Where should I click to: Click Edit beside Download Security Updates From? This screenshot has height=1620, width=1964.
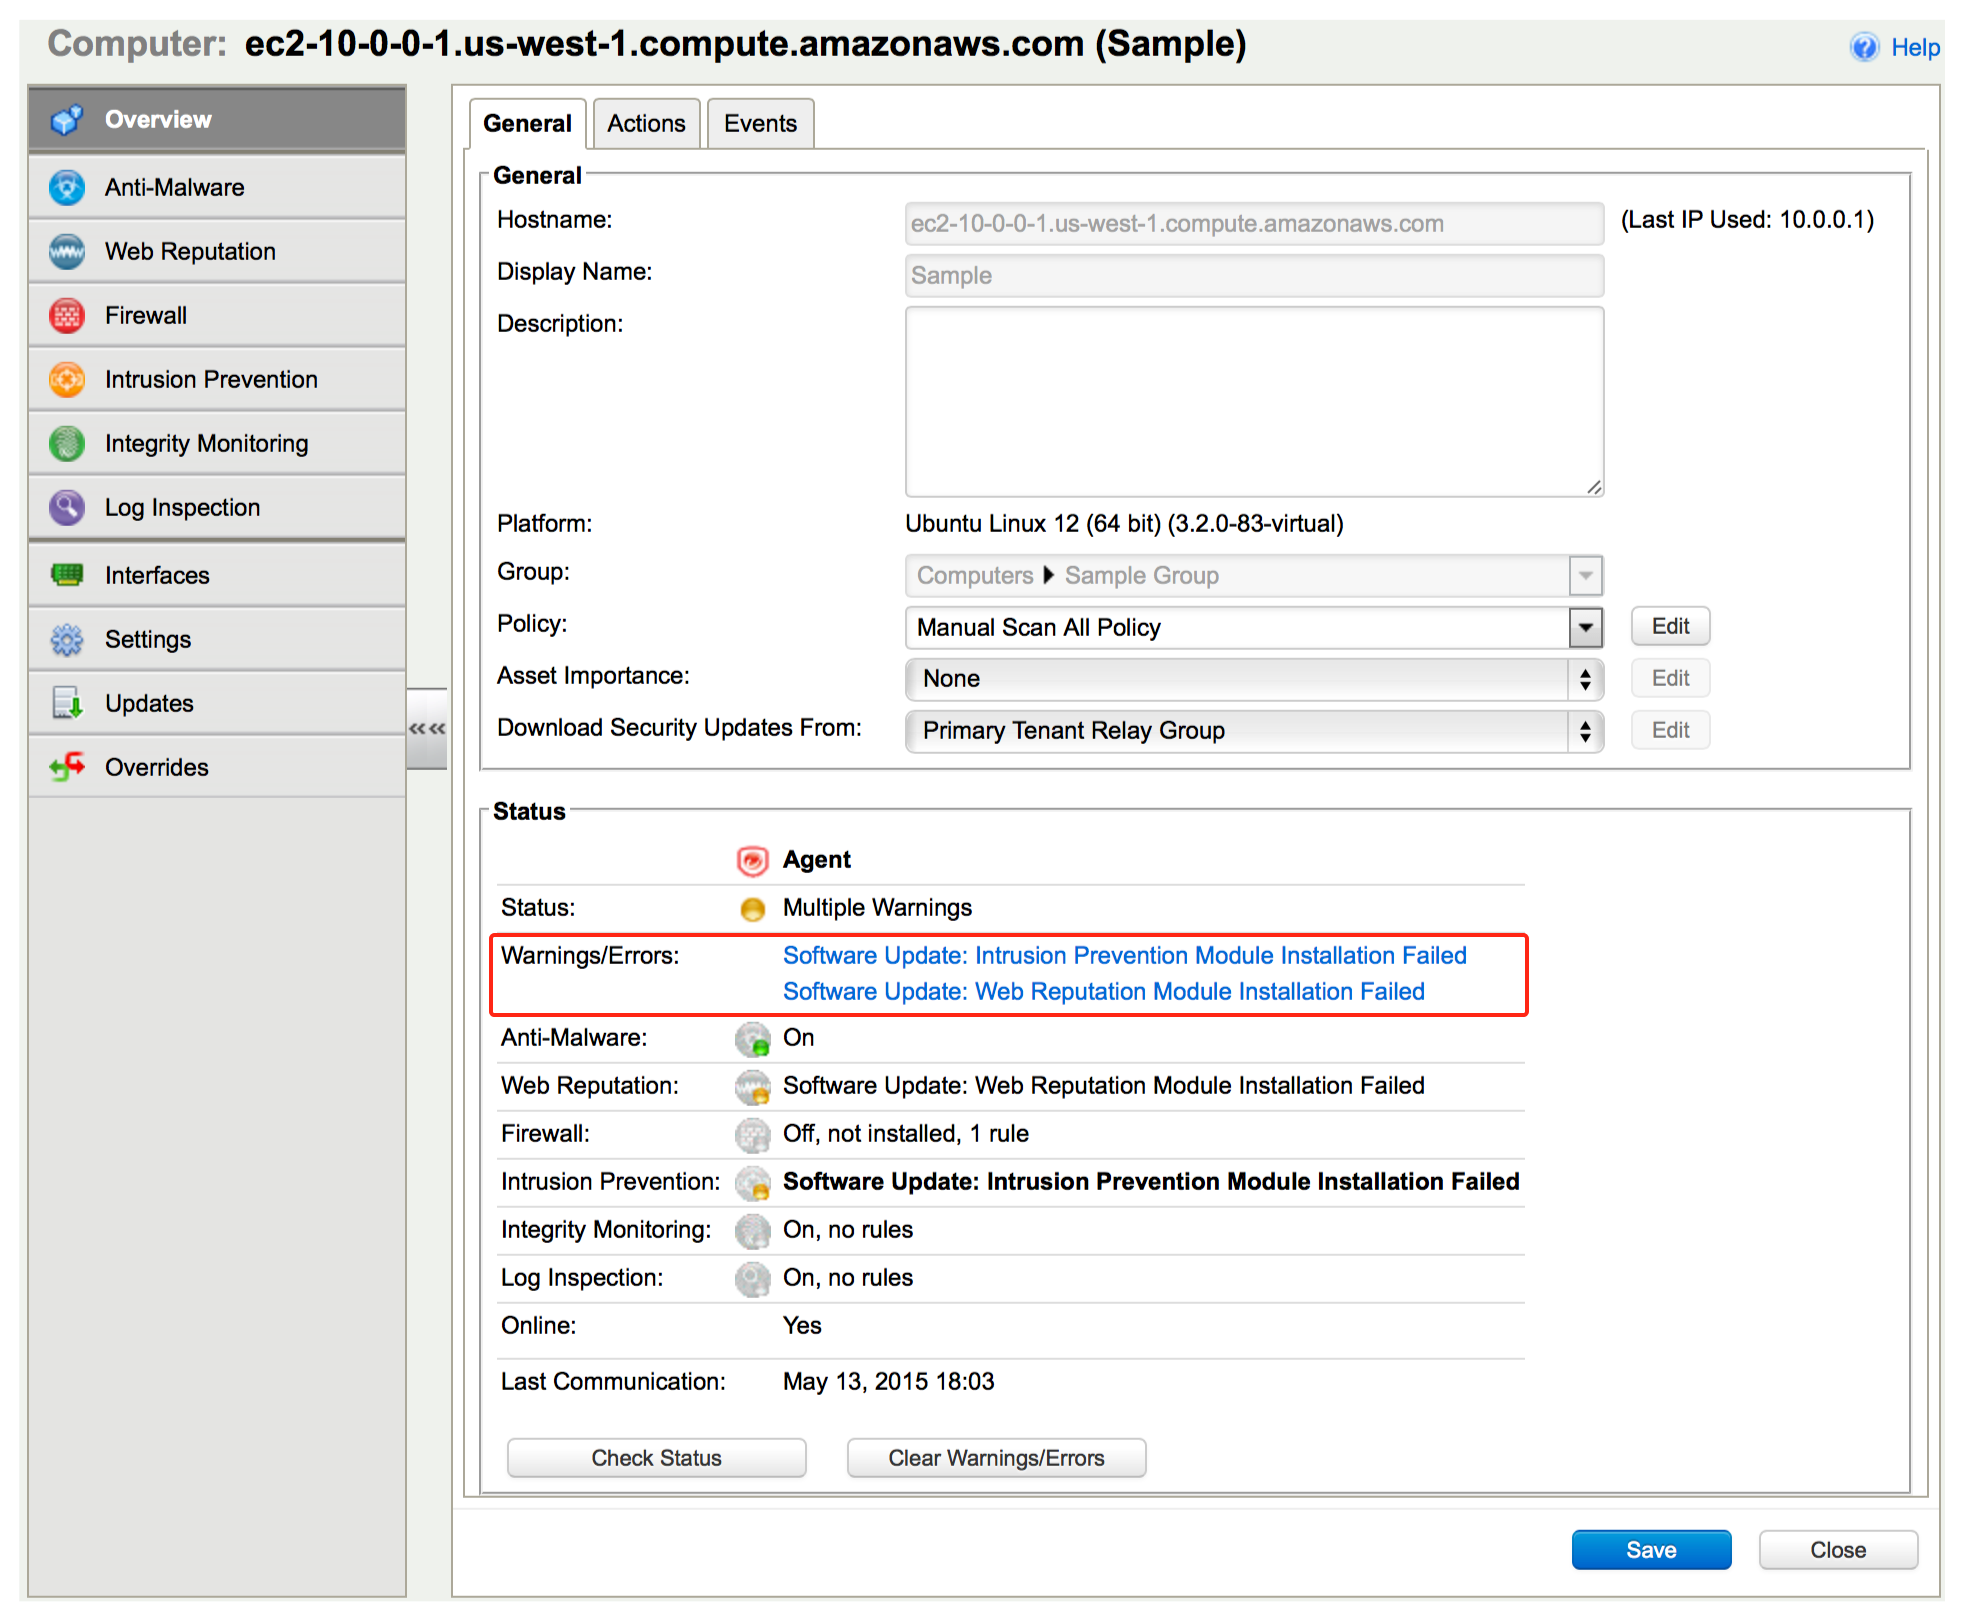pyautogui.click(x=1670, y=731)
